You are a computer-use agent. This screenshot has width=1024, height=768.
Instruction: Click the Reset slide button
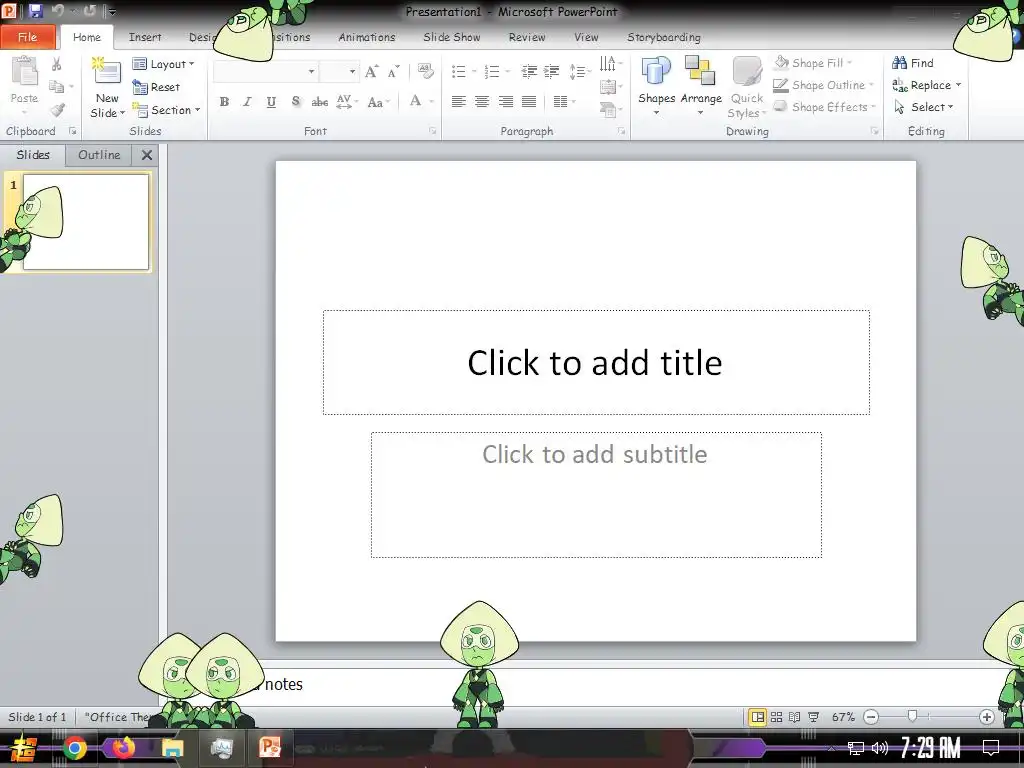pyautogui.click(x=156, y=87)
